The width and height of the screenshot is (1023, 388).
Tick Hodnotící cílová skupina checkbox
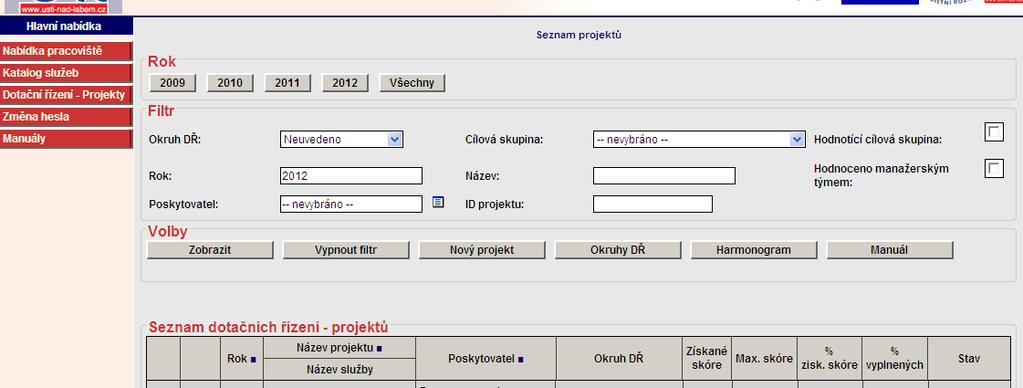(x=994, y=132)
